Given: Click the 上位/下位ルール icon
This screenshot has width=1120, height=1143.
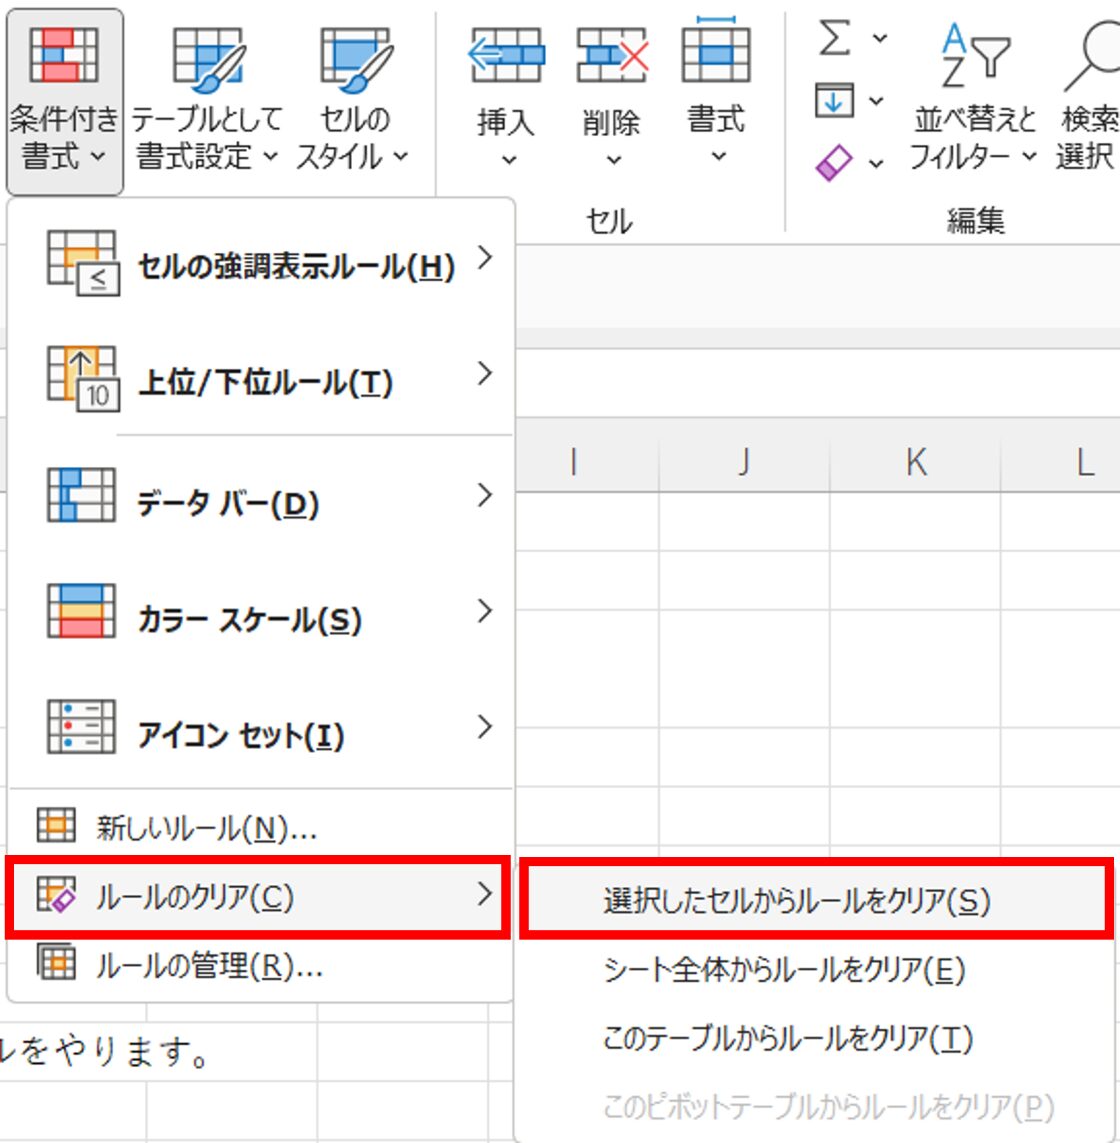Looking at the screenshot, I should (x=82, y=379).
